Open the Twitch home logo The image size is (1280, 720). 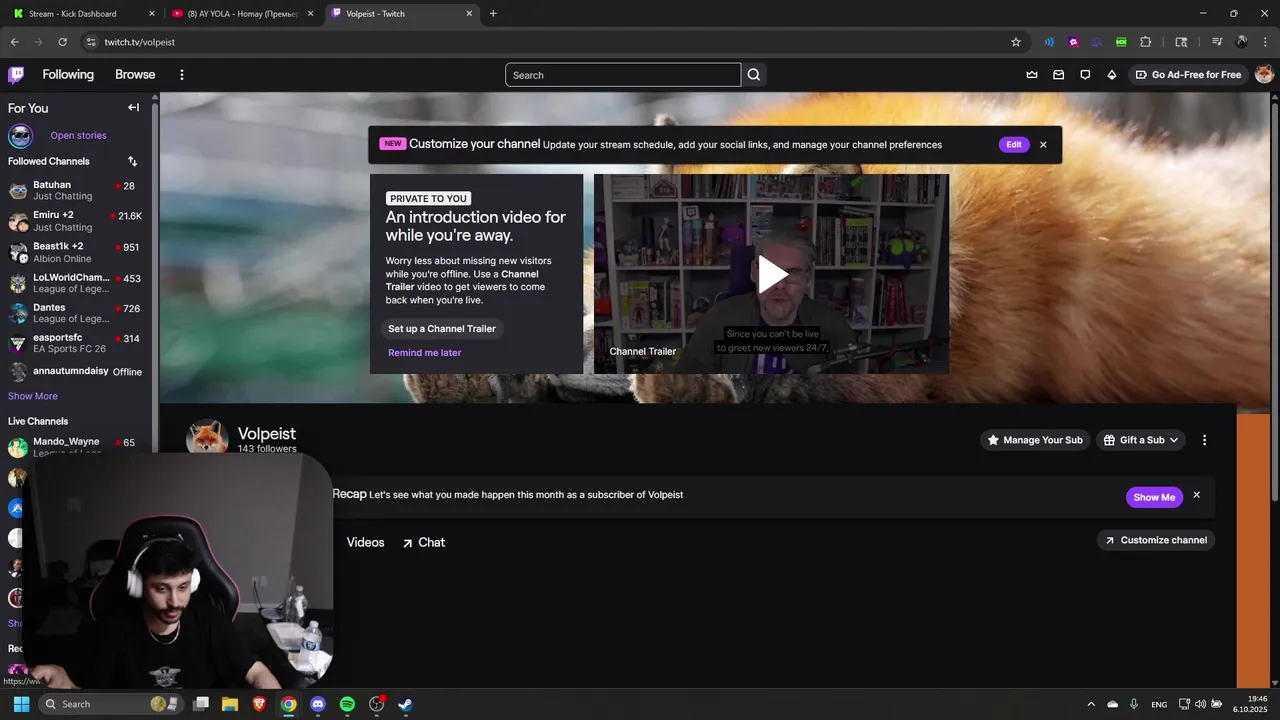pyautogui.click(x=16, y=75)
